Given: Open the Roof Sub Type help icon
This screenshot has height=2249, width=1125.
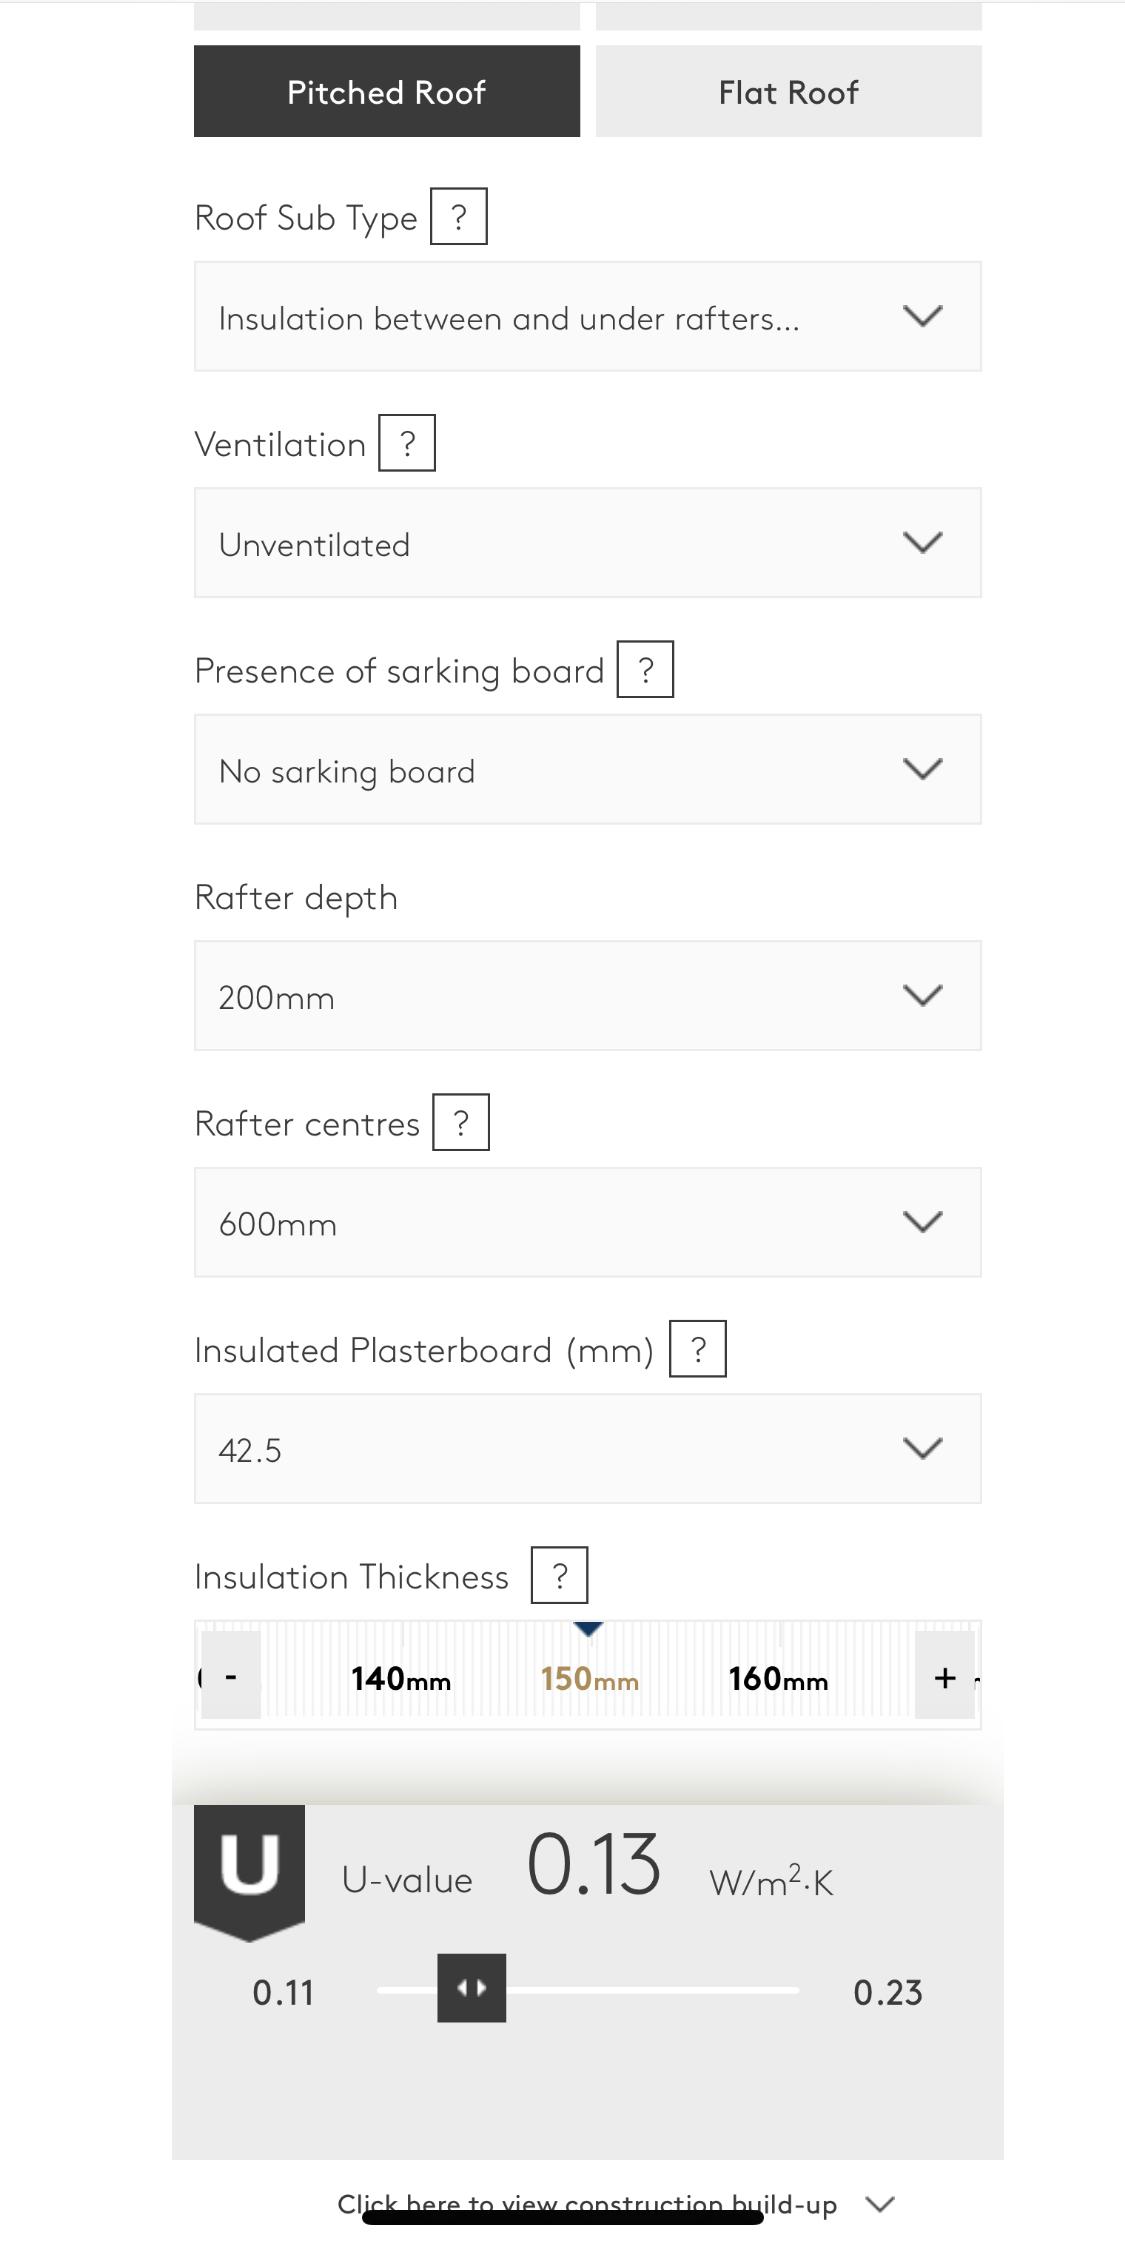Looking at the screenshot, I should pyautogui.click(x=458, y=216).
